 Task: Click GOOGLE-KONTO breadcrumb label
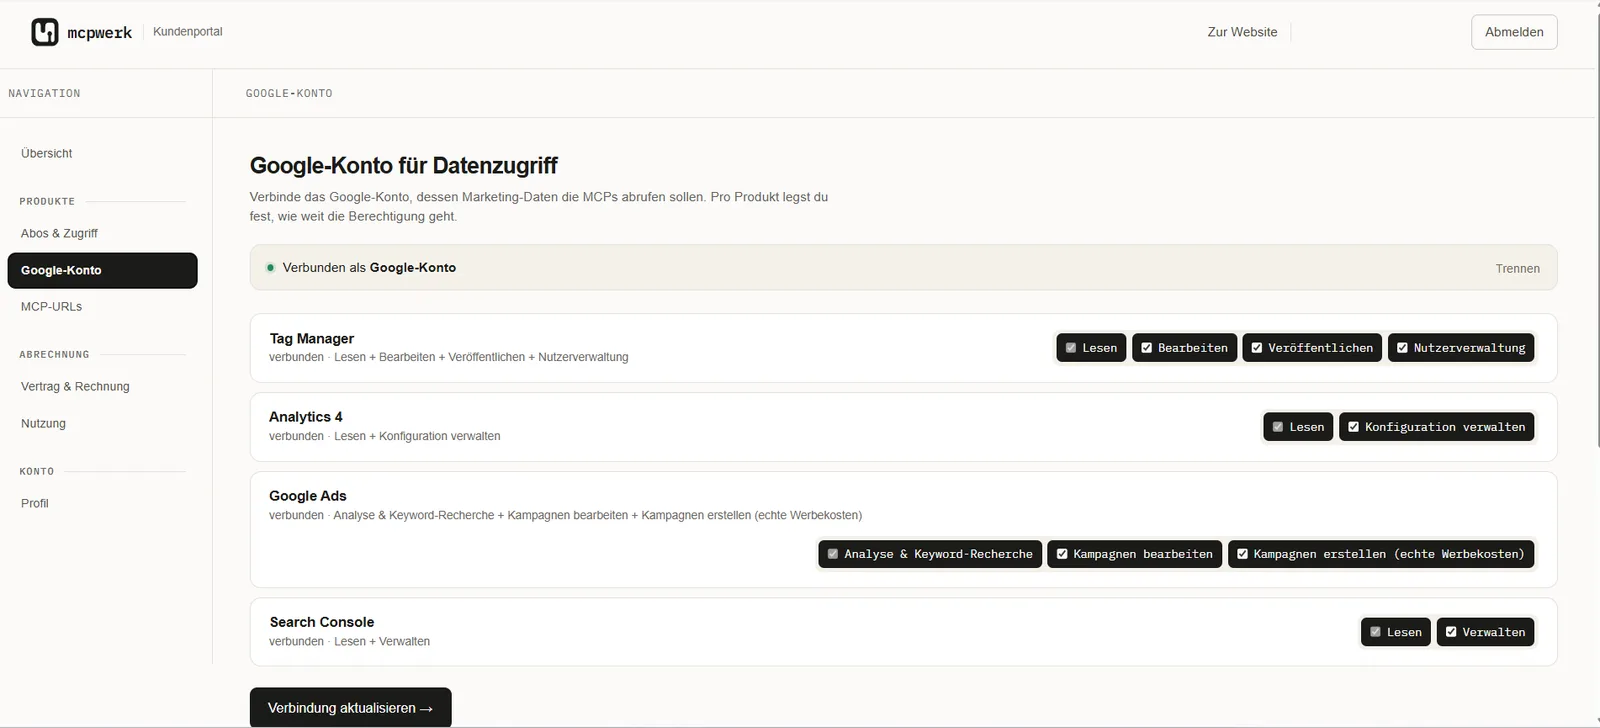click(x=289, y=94)
